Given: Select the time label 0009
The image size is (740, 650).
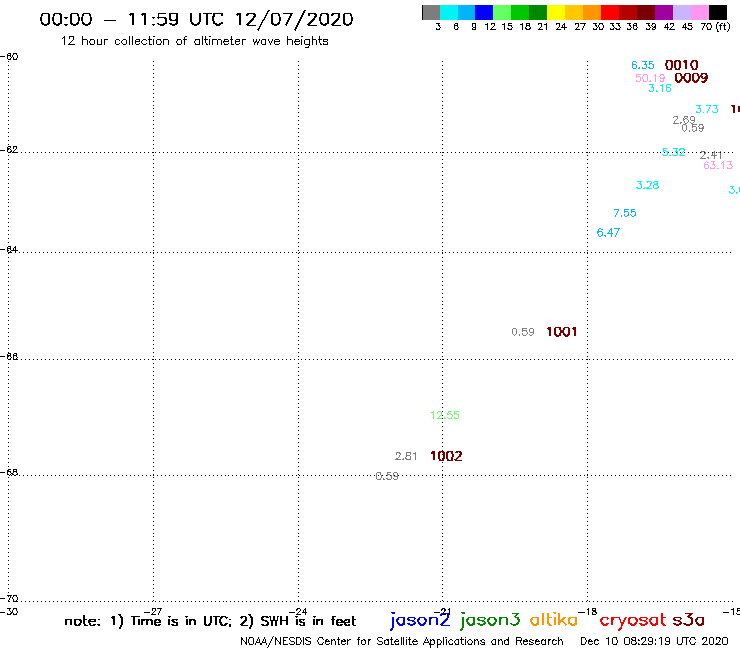Looking at the screenshot, I should click(691, 78).
